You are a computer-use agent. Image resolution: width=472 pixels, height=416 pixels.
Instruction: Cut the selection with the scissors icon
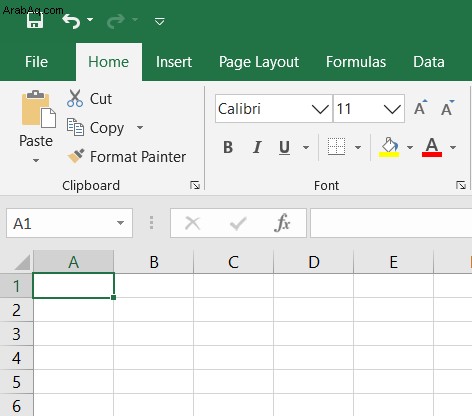click(75, 98)
